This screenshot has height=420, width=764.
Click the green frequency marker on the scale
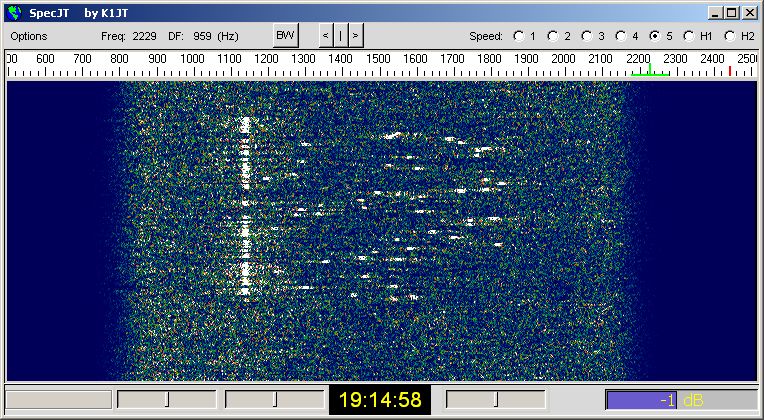[x=650, y=71]
